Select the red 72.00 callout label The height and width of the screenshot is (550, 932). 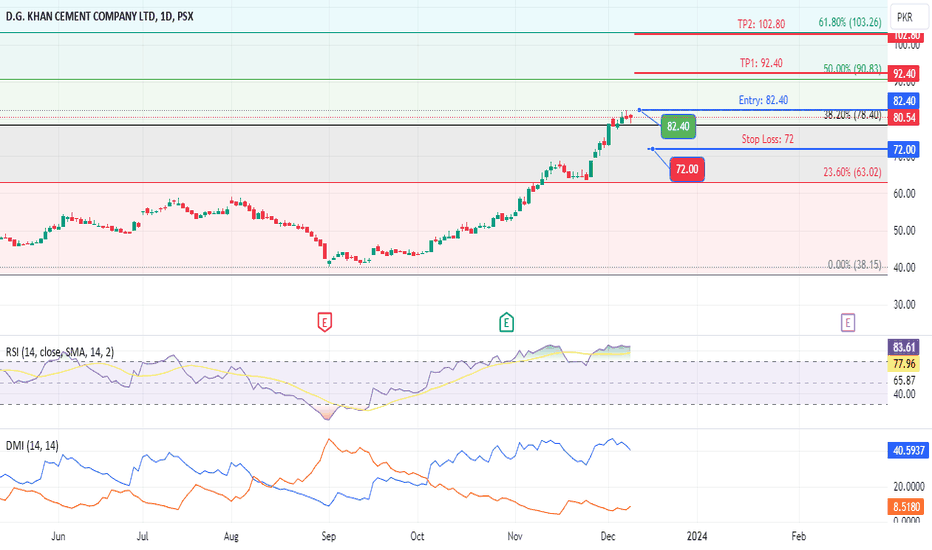tap(687, 169)
